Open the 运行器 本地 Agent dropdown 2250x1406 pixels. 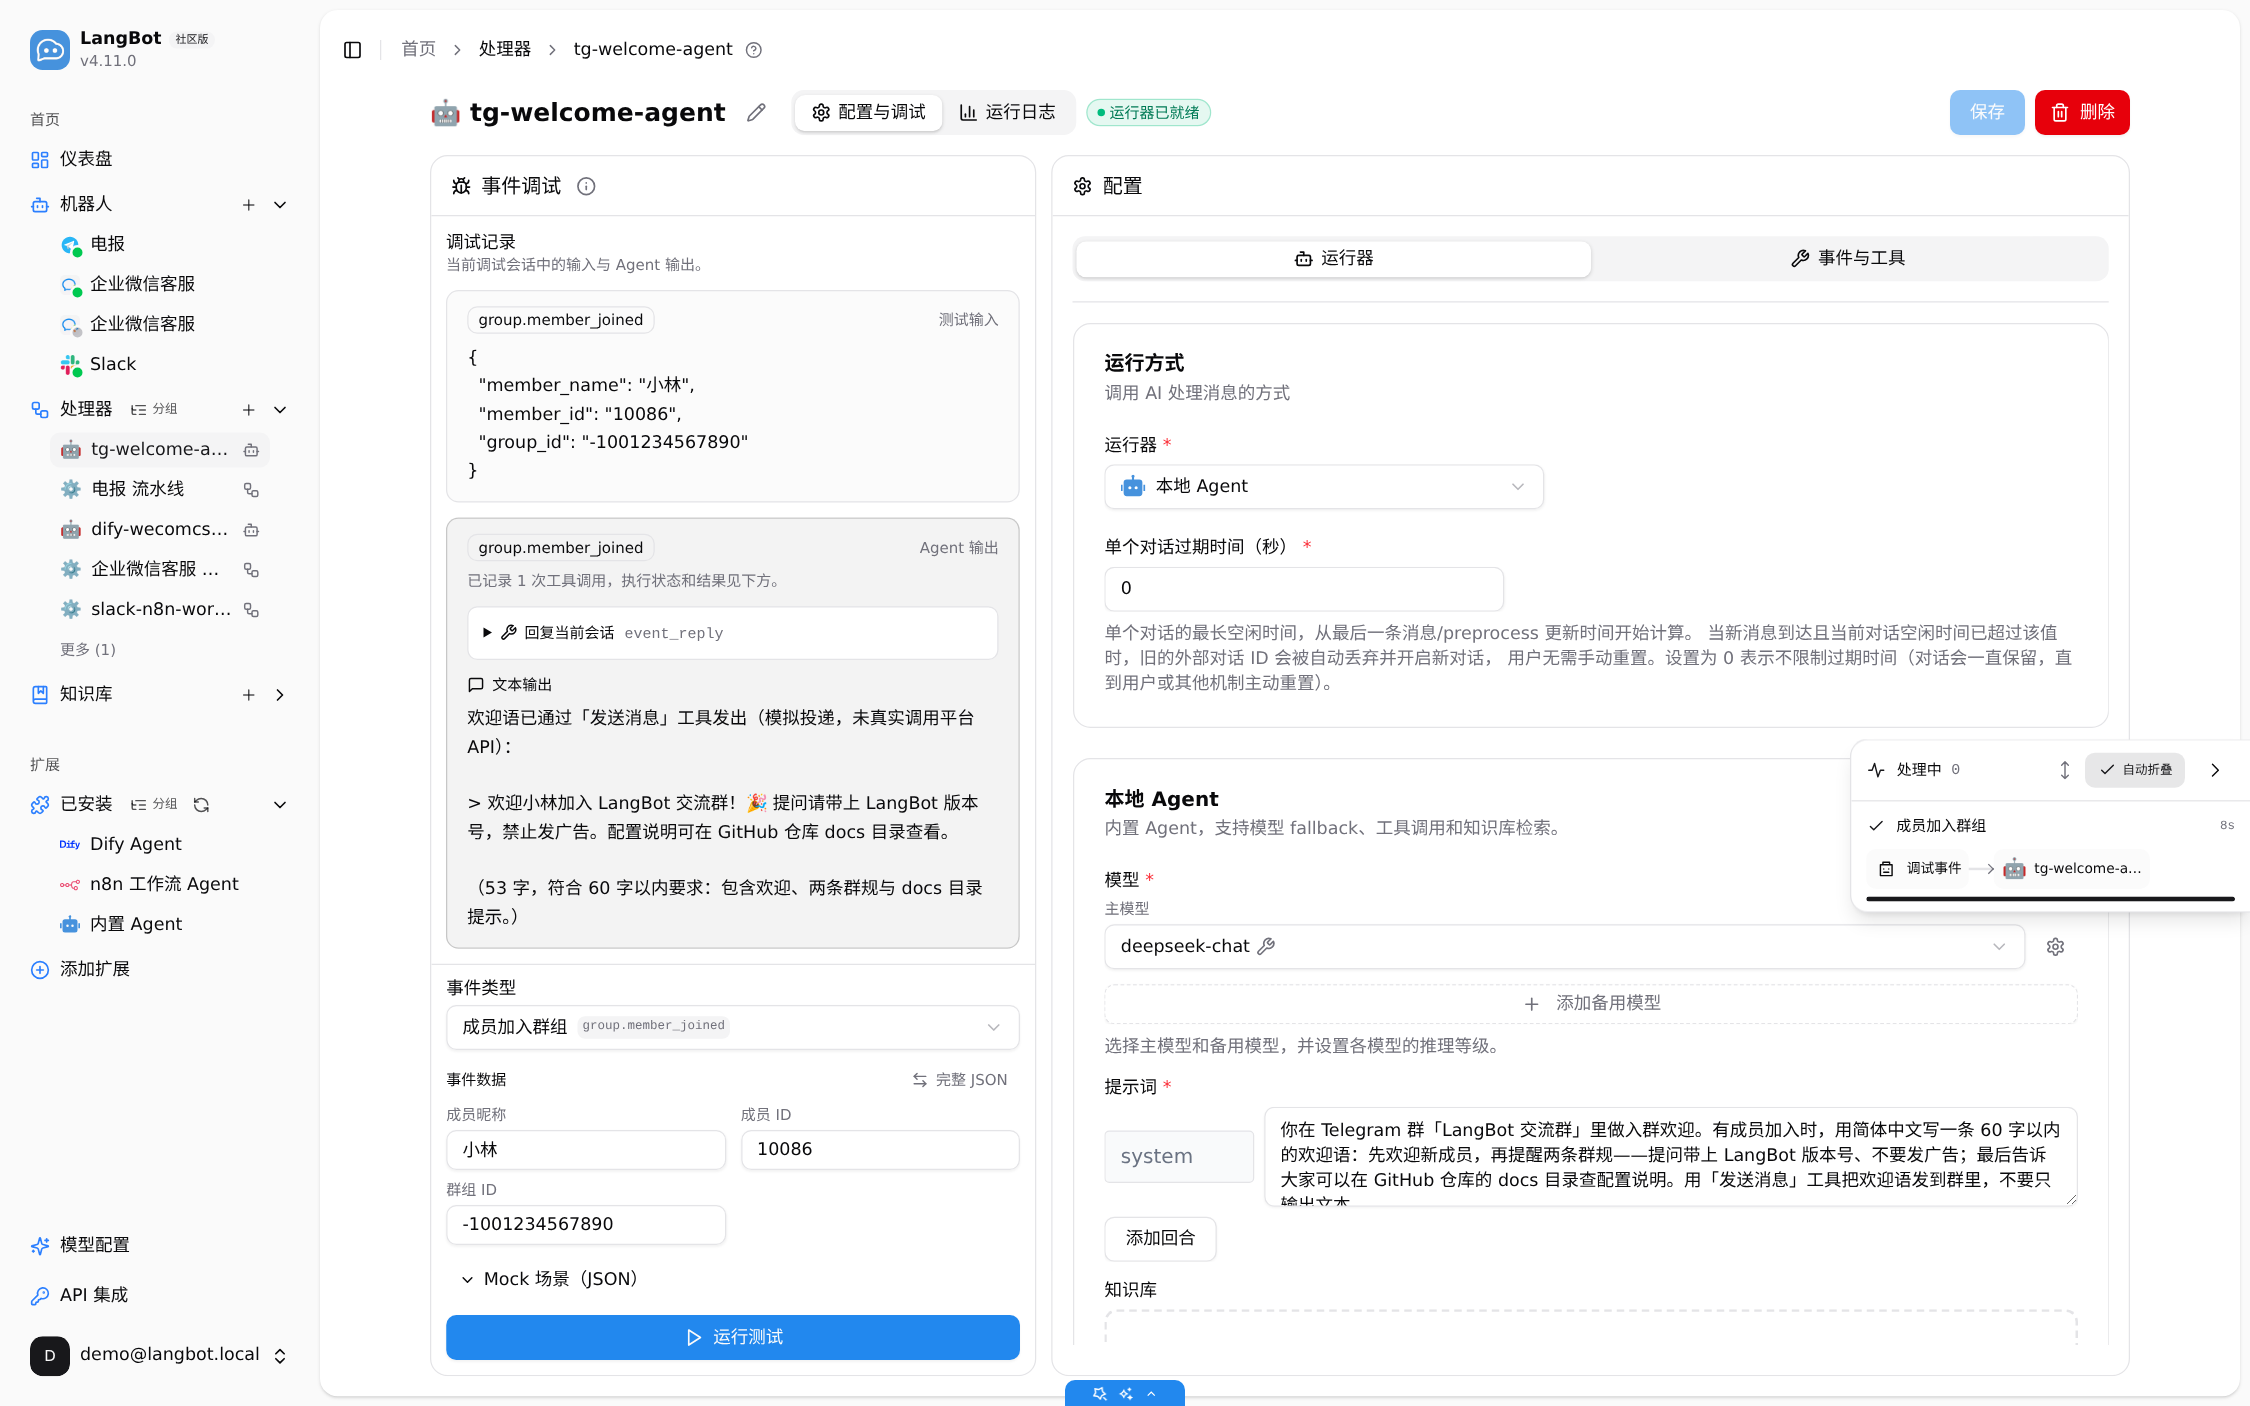coord(1323,487)
